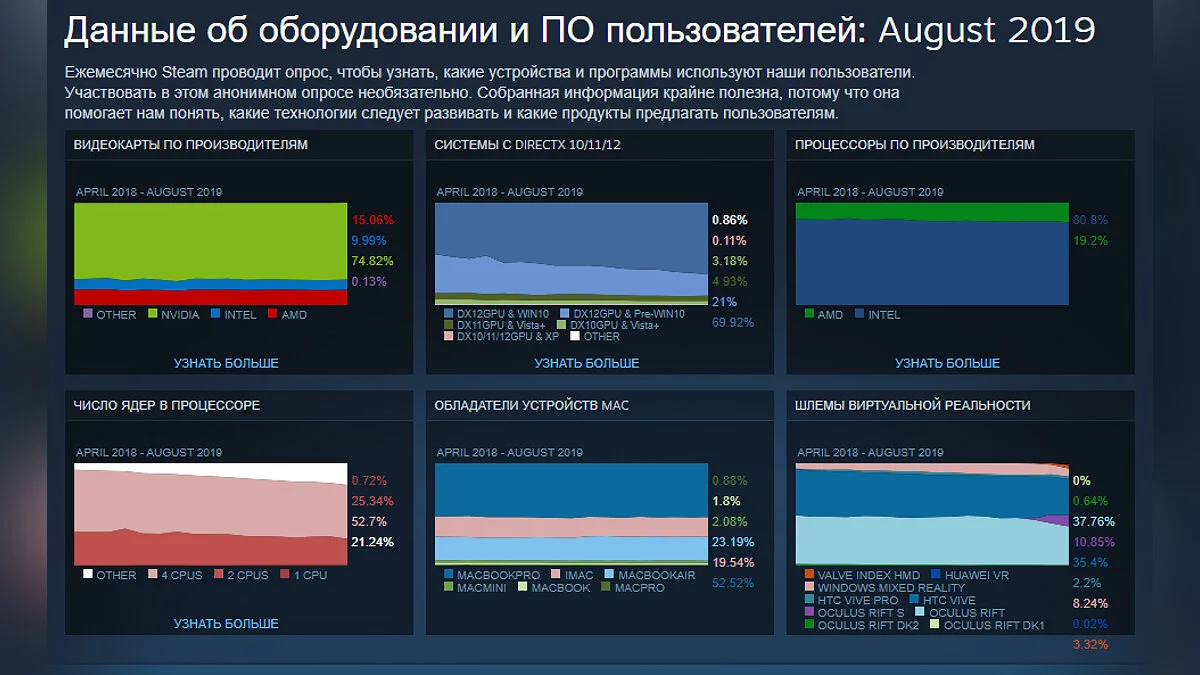Select OCULUS RIFT DK2 legend entry
The image size is (1200, 675).
click(x=861, y=626)
